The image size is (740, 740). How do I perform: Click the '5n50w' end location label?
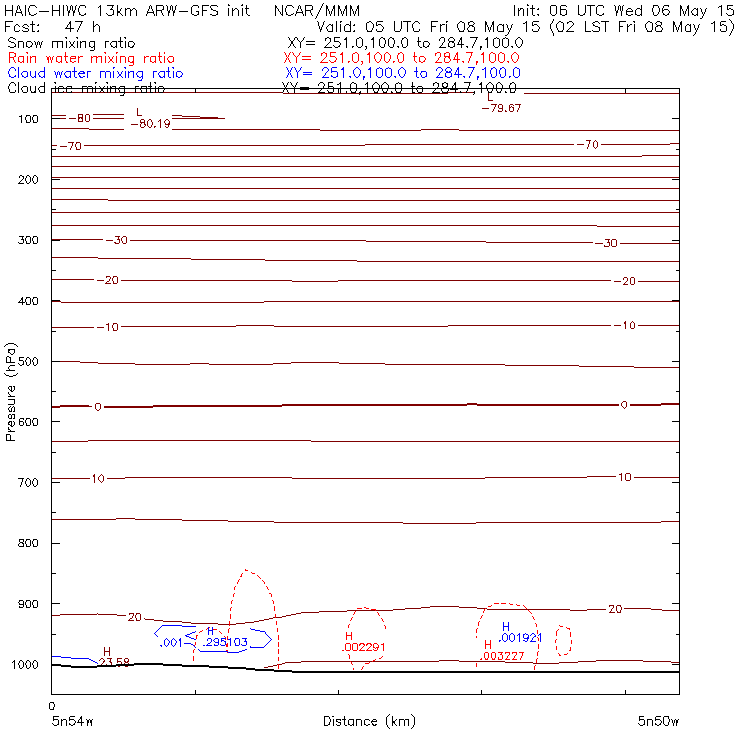point(658,721)
